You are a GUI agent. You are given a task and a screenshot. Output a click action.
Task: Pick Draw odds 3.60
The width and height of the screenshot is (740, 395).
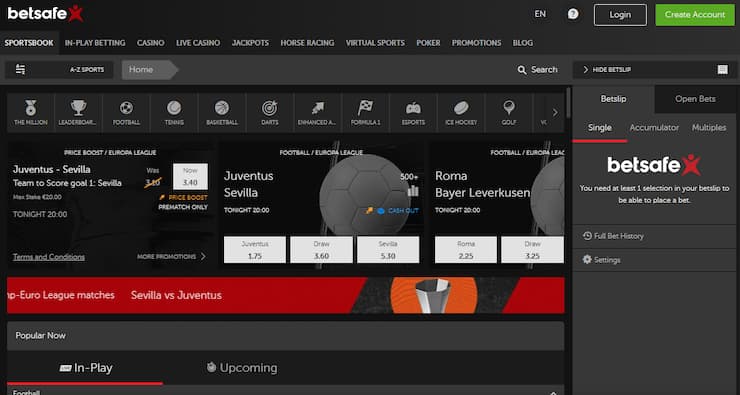click(321, 250)
